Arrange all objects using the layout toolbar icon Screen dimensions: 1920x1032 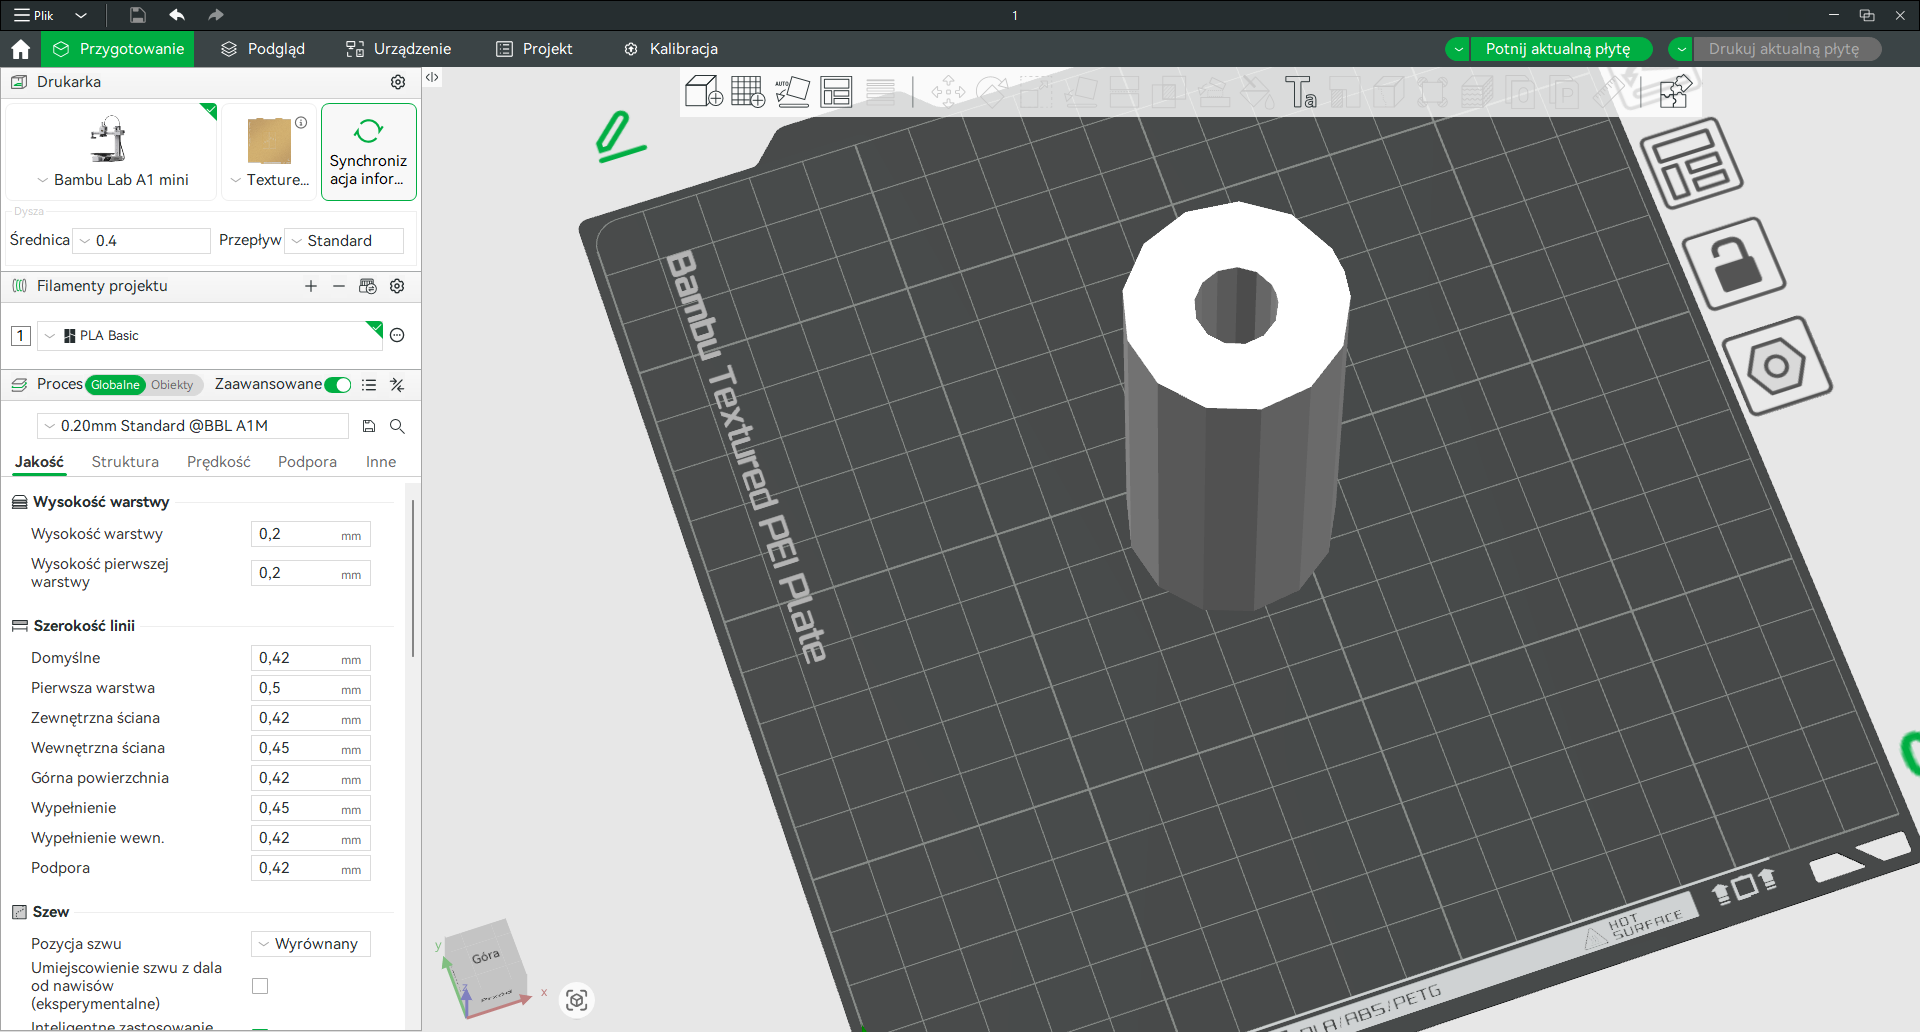836,92
